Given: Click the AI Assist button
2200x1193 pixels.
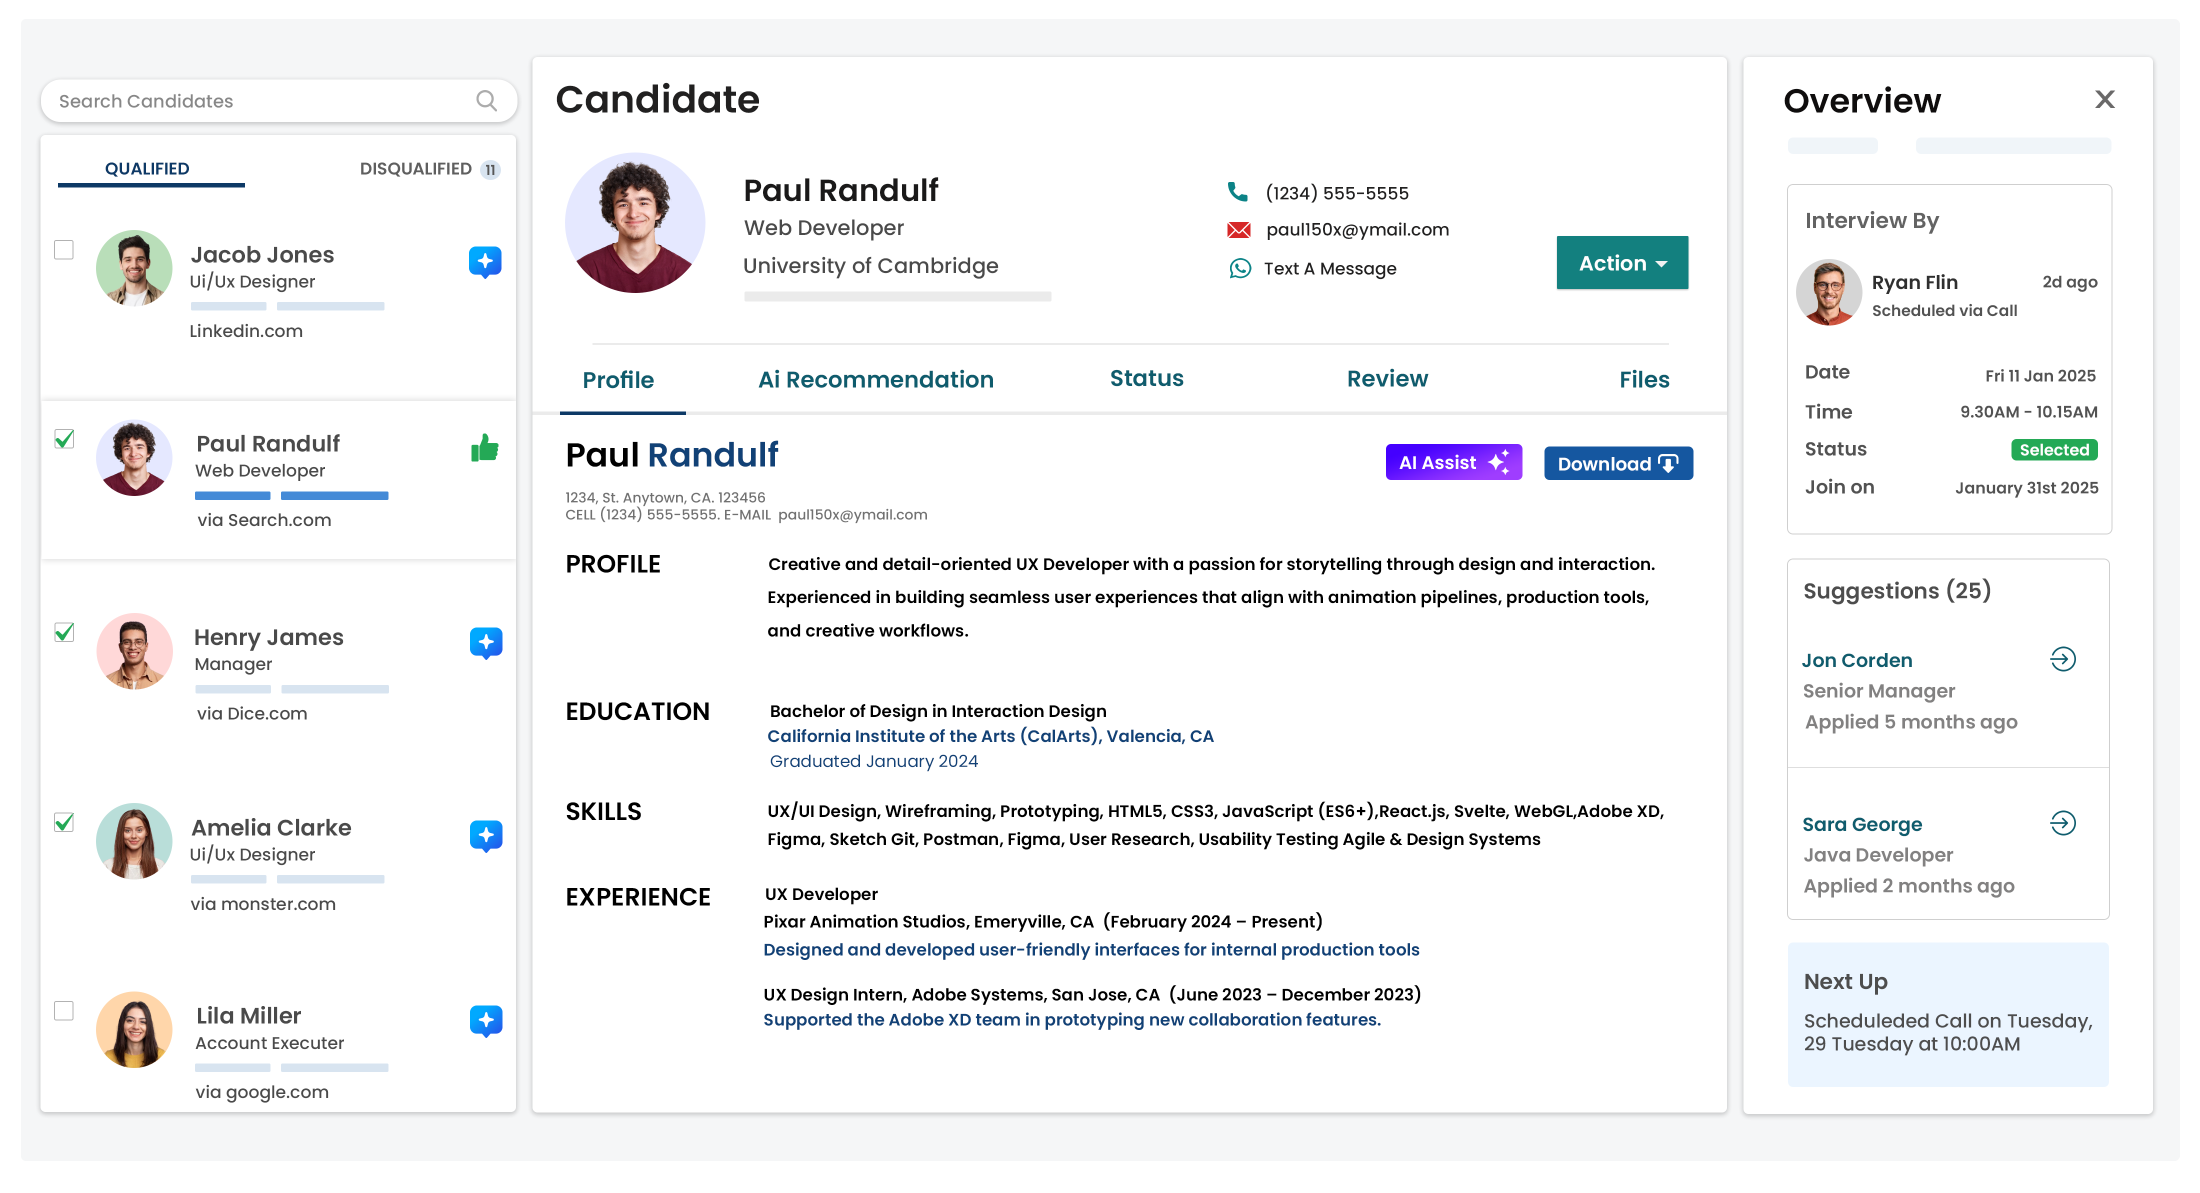Looking at the screenshot, I should click(1453, 463).
